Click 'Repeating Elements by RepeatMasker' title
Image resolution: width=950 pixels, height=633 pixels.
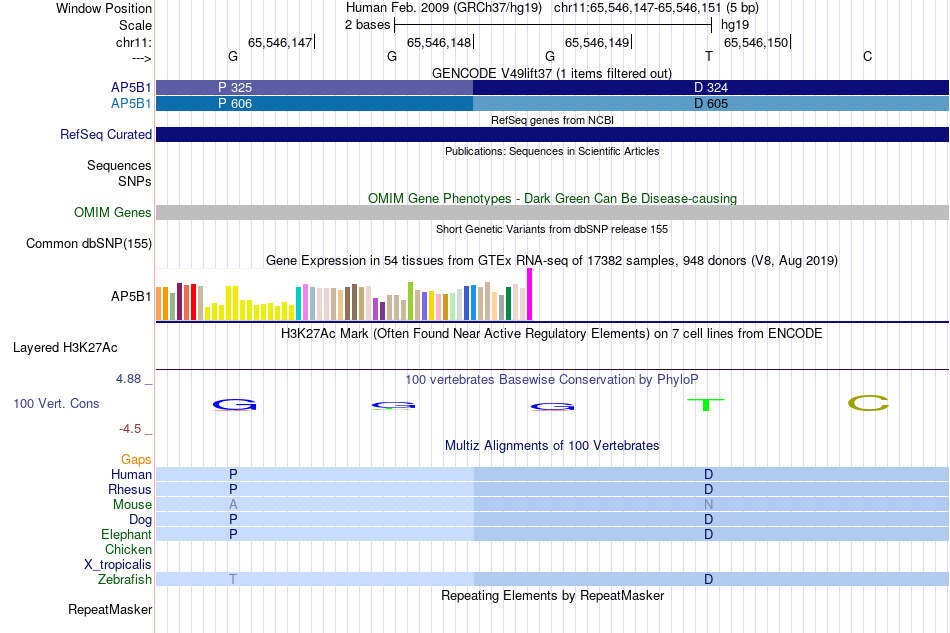pyautogui.click(x=552, y=595)
